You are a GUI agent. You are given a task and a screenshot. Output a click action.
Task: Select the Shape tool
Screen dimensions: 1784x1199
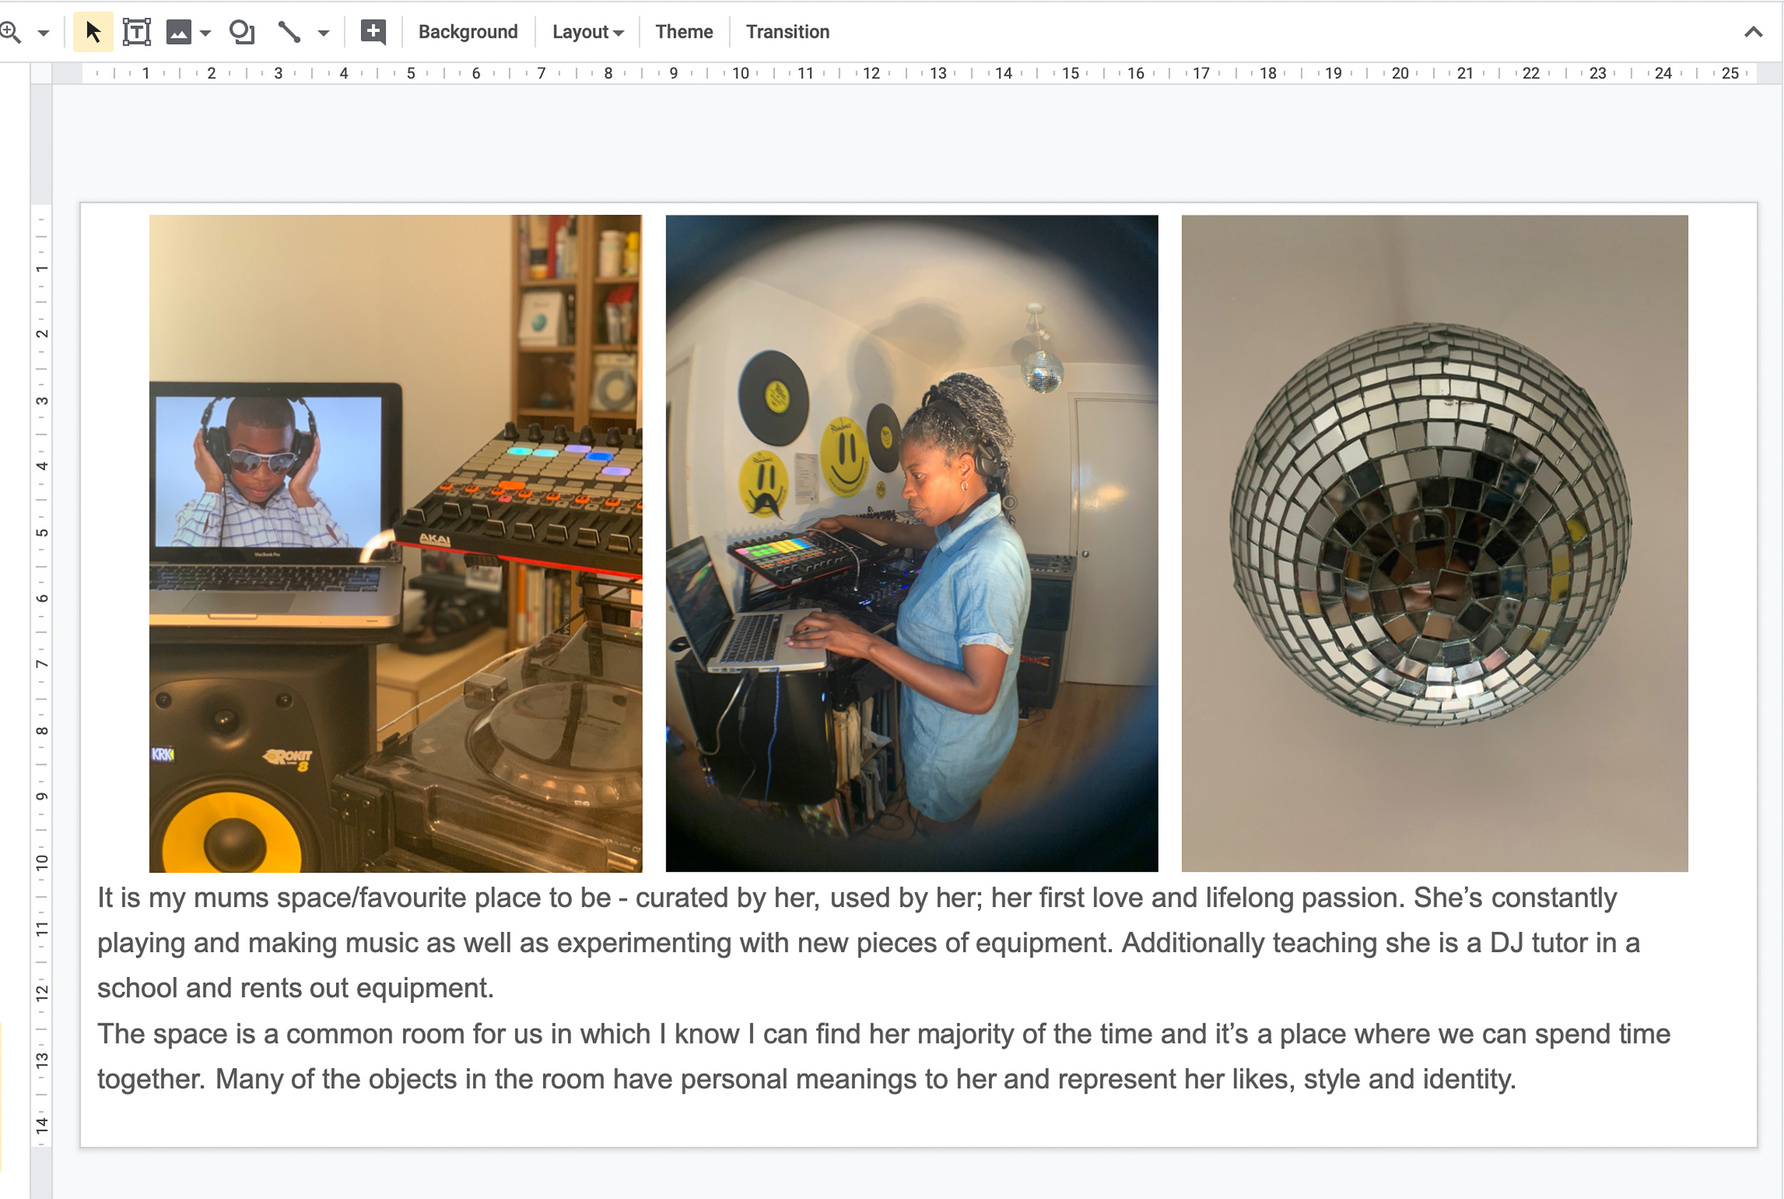(242, 32)
